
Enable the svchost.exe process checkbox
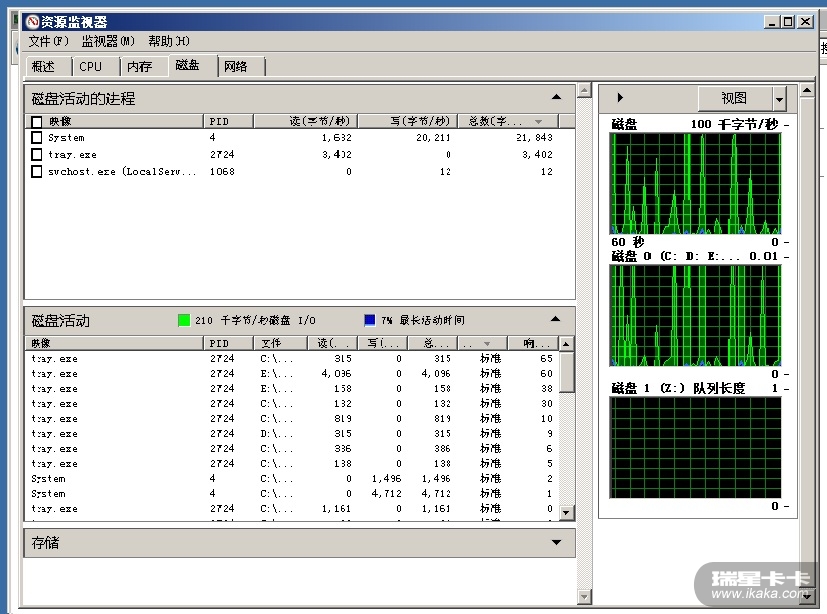37,172
